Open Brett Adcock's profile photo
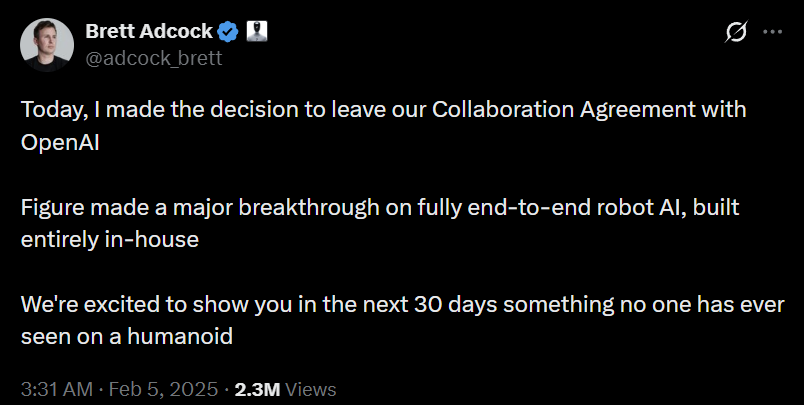Screen dimensions: 804x405 (x=44, y=44)
